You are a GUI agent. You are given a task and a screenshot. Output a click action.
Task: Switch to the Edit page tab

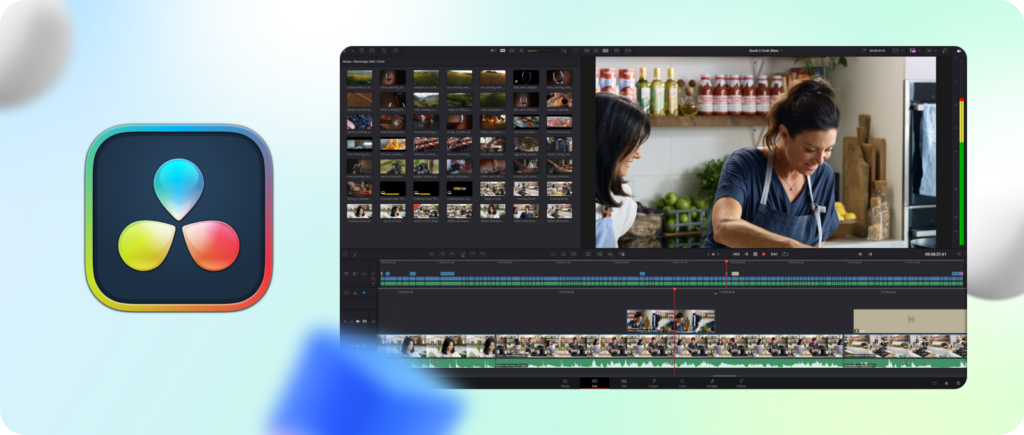pyautogui.click(x=624, y=383)
